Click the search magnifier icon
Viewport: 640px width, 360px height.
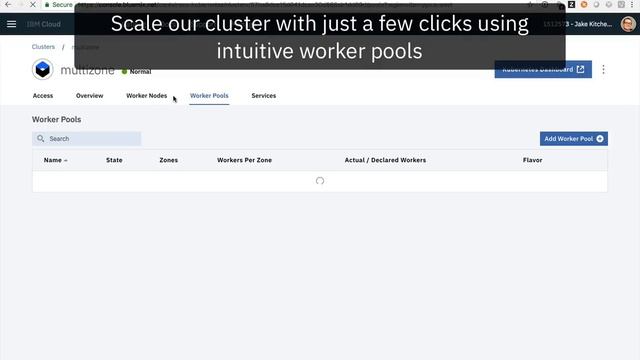(x=40, y=139)
